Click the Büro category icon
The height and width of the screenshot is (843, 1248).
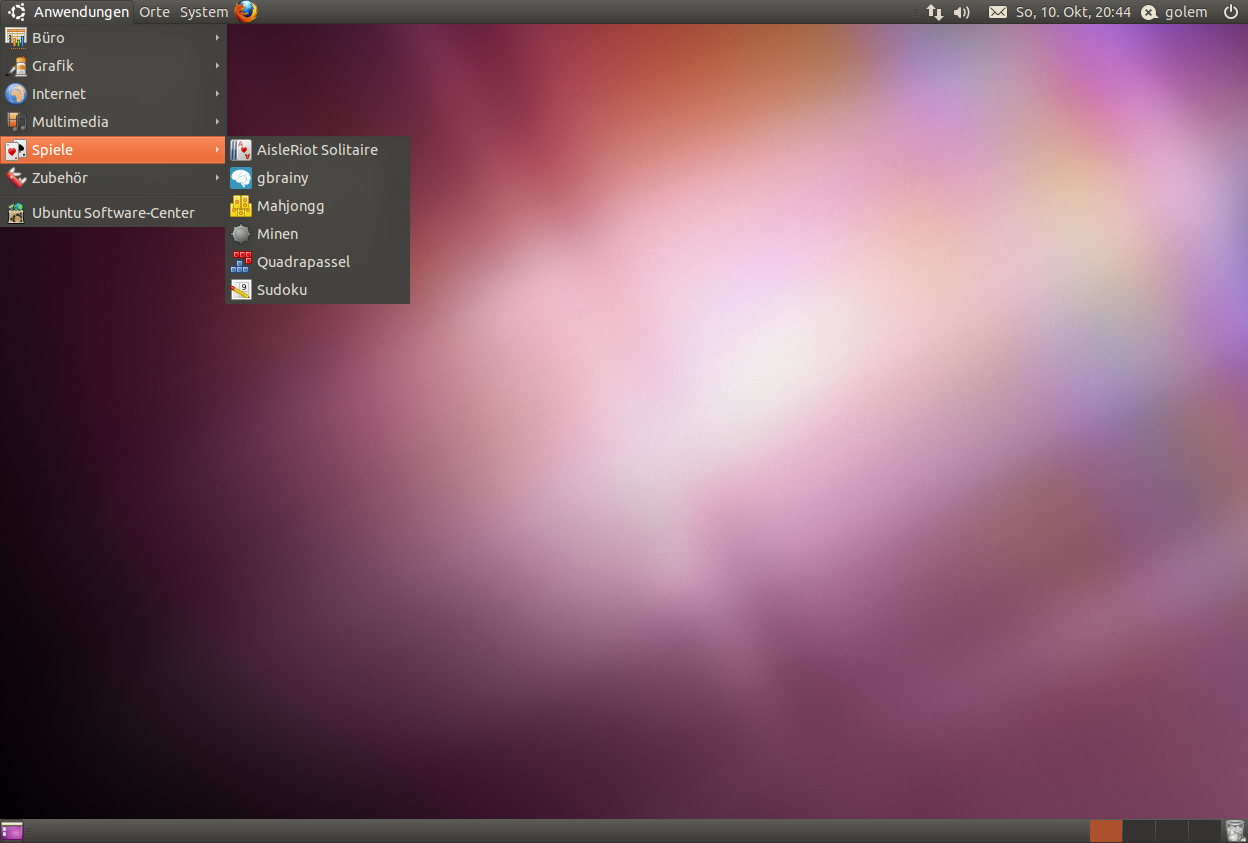point(15,38)
